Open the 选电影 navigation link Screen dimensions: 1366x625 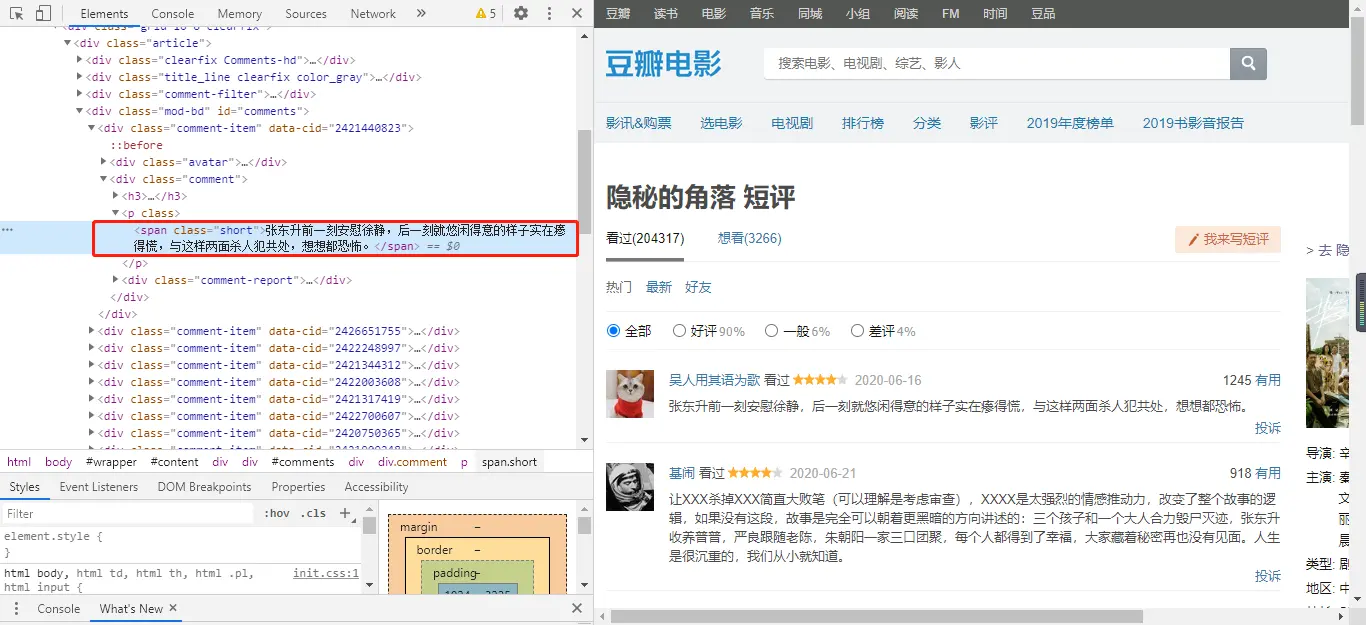point(721,123)
